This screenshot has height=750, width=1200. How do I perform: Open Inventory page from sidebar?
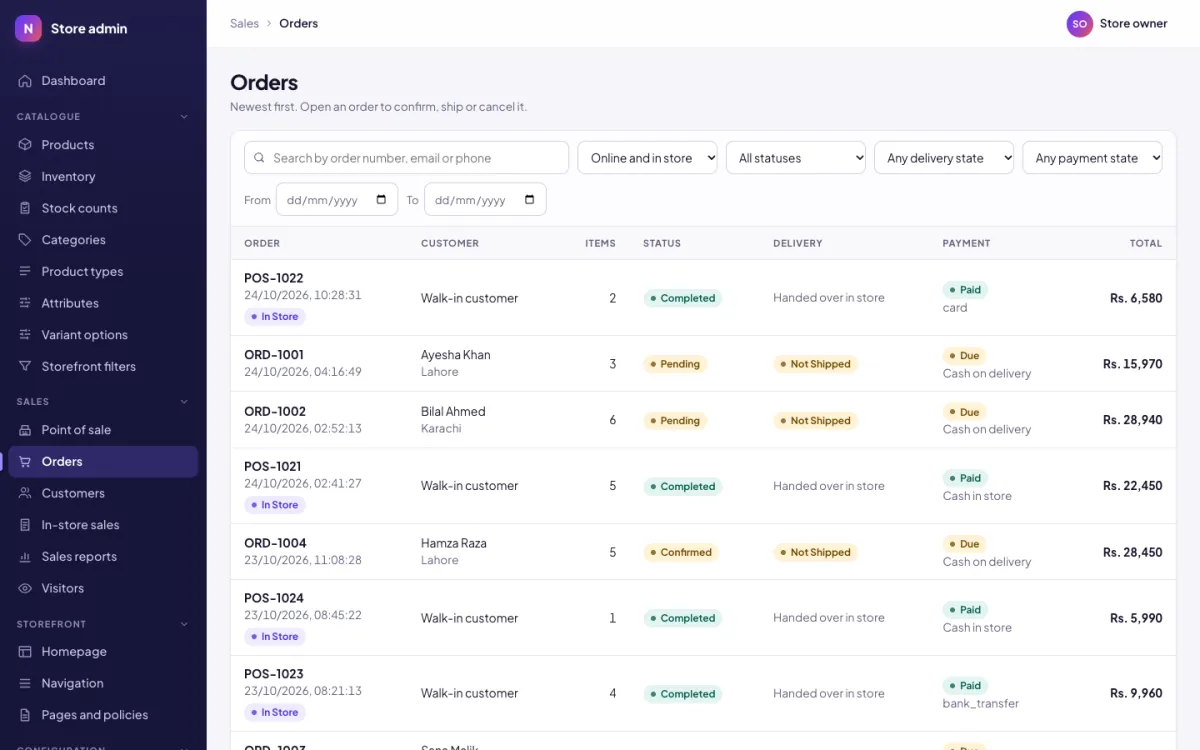point(103,176)
